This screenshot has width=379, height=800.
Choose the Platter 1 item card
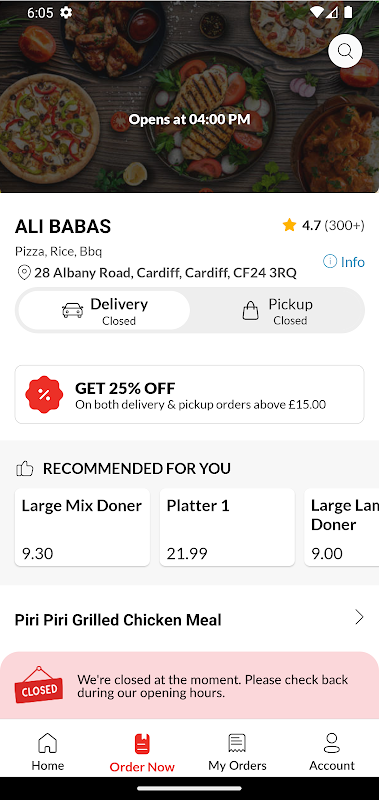(x=227, y=527)
